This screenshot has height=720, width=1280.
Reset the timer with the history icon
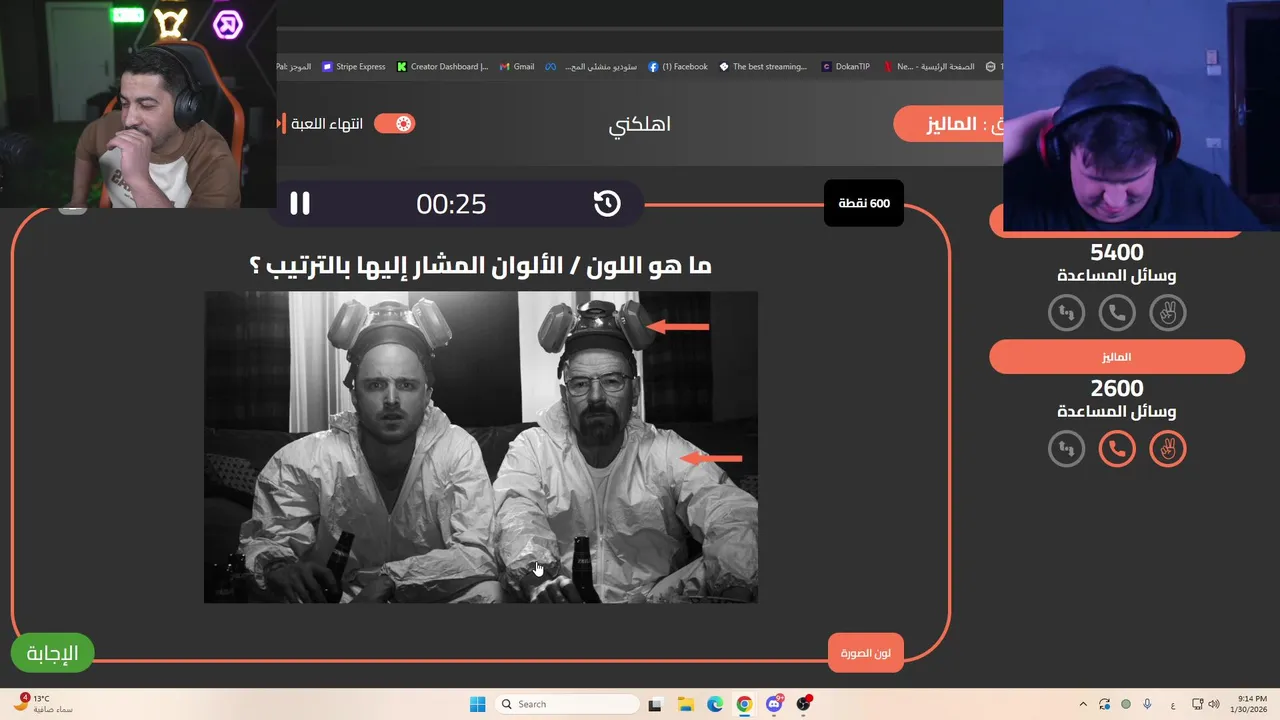(607, 204)
